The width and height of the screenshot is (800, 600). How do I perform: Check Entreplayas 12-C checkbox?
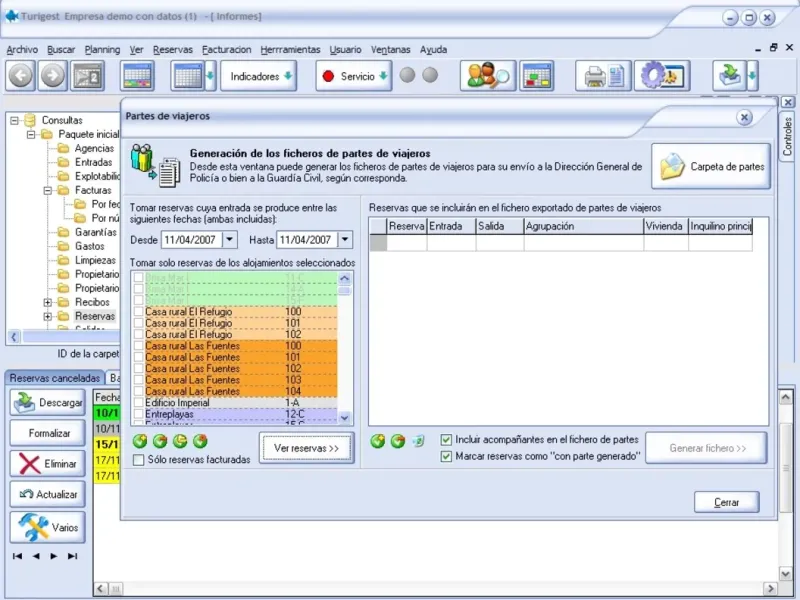click(x=138, y=414)
